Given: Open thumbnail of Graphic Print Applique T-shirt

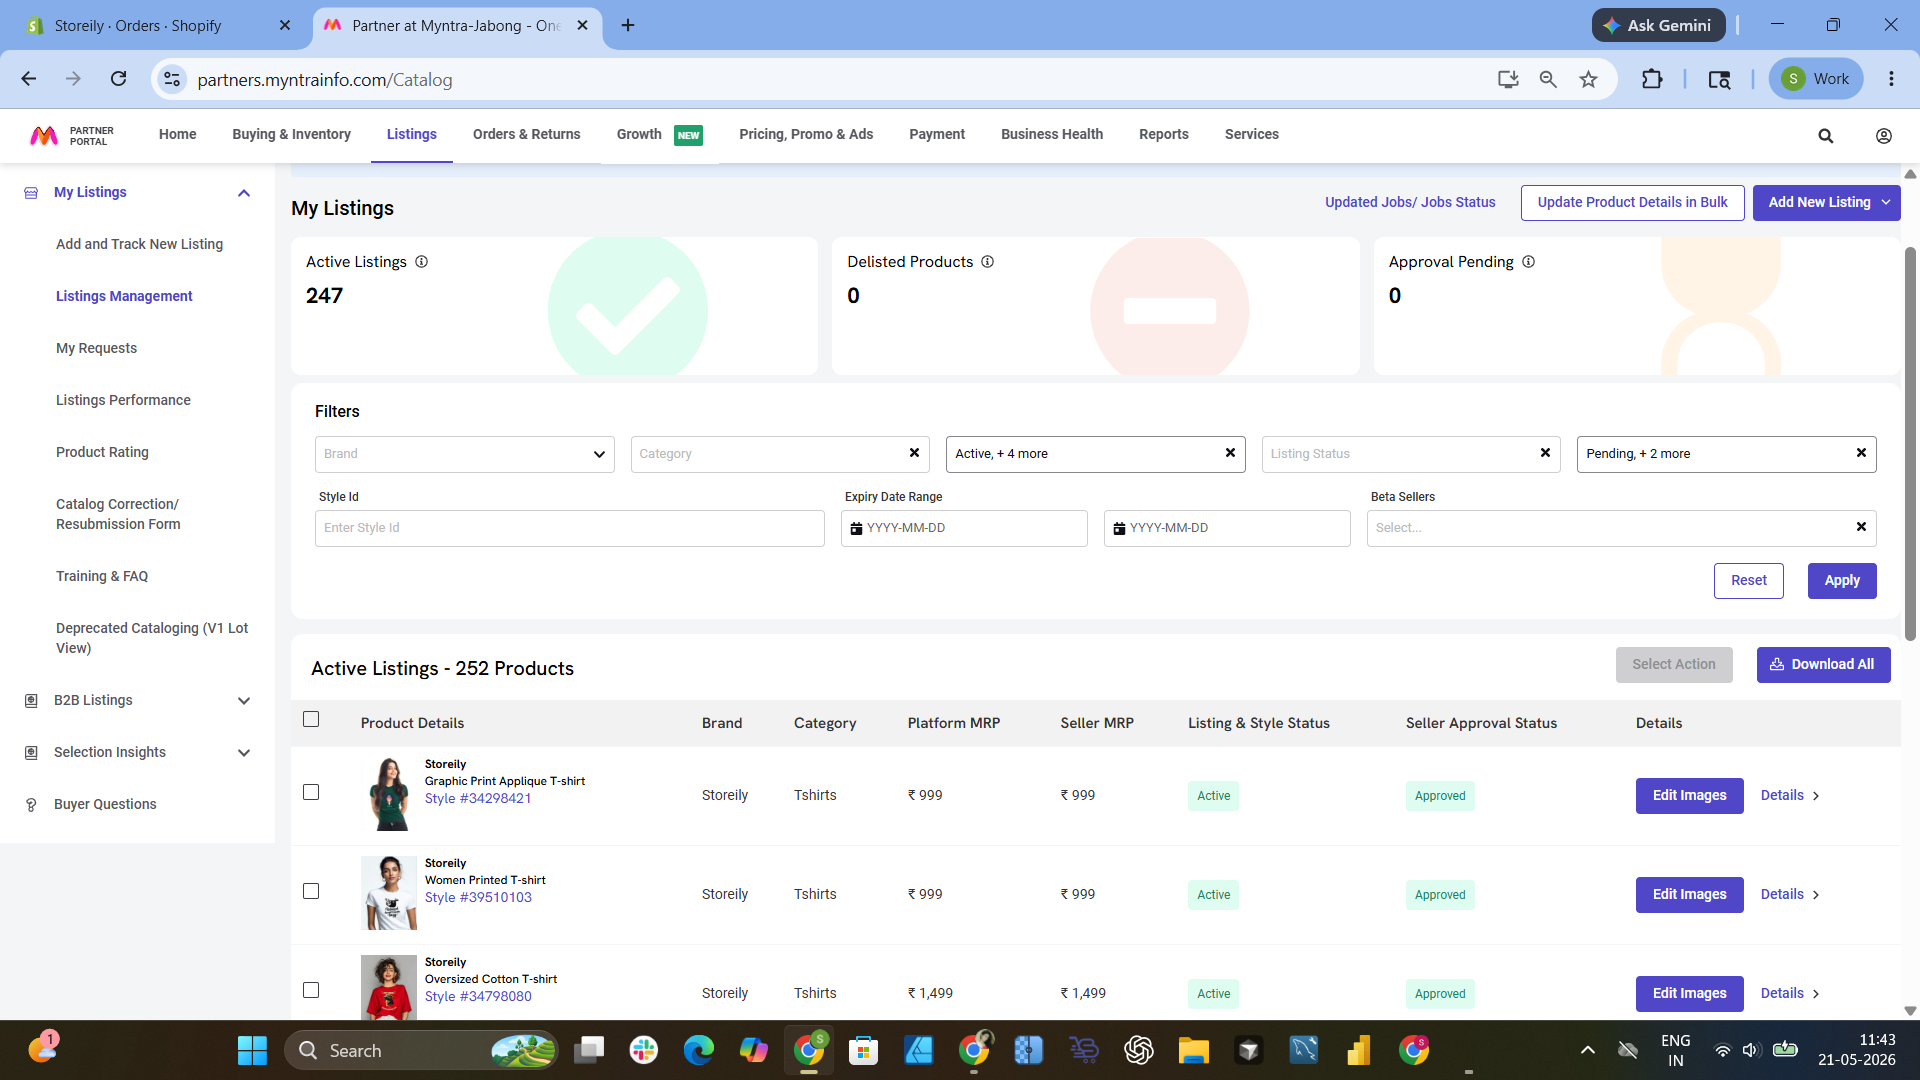Looking at the screenshot, I should pos(389,794).
